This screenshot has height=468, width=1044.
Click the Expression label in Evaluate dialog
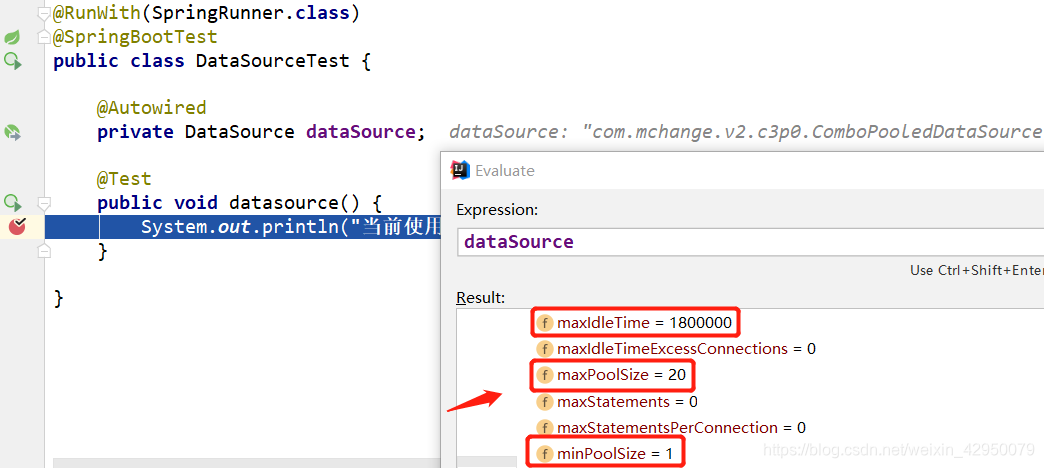click(x=497, y=210)
